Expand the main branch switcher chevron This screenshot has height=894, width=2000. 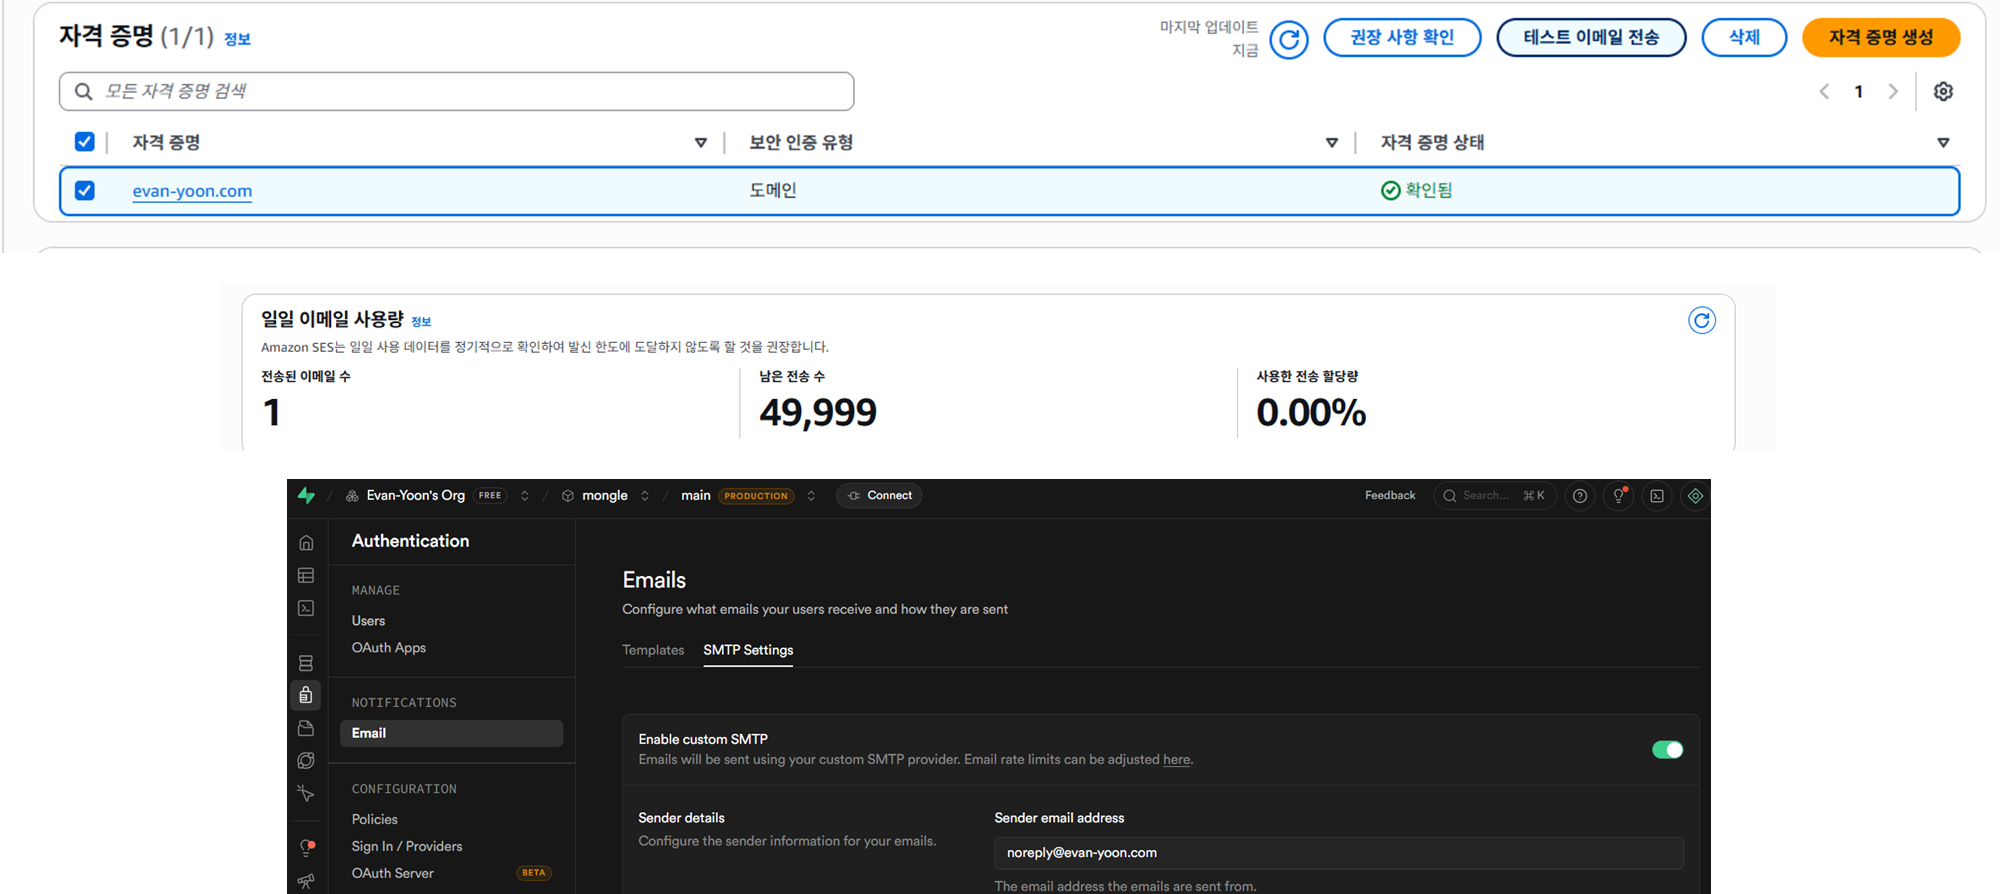coord(811,496)
